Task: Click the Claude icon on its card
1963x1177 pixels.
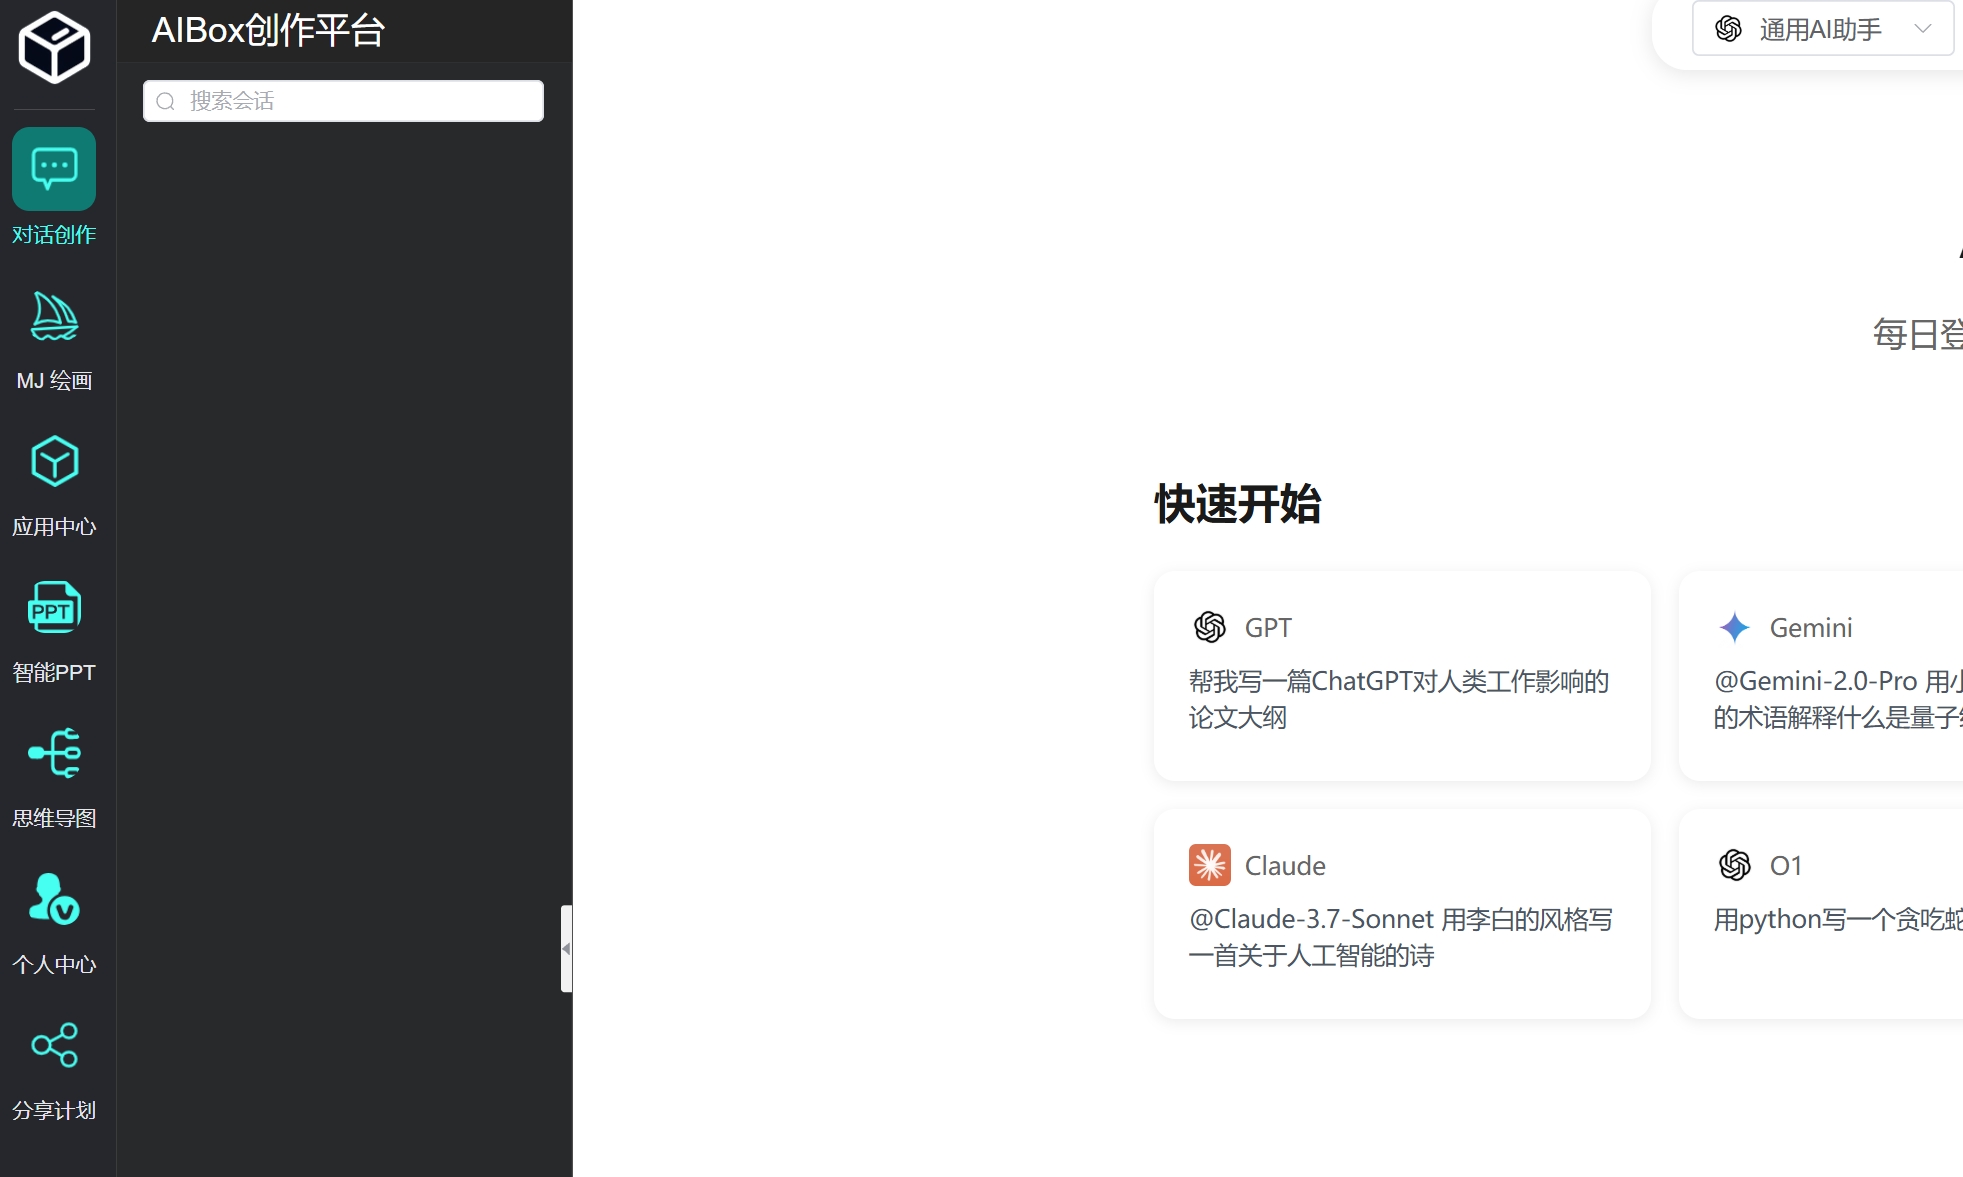Action: coord(1210,865)
